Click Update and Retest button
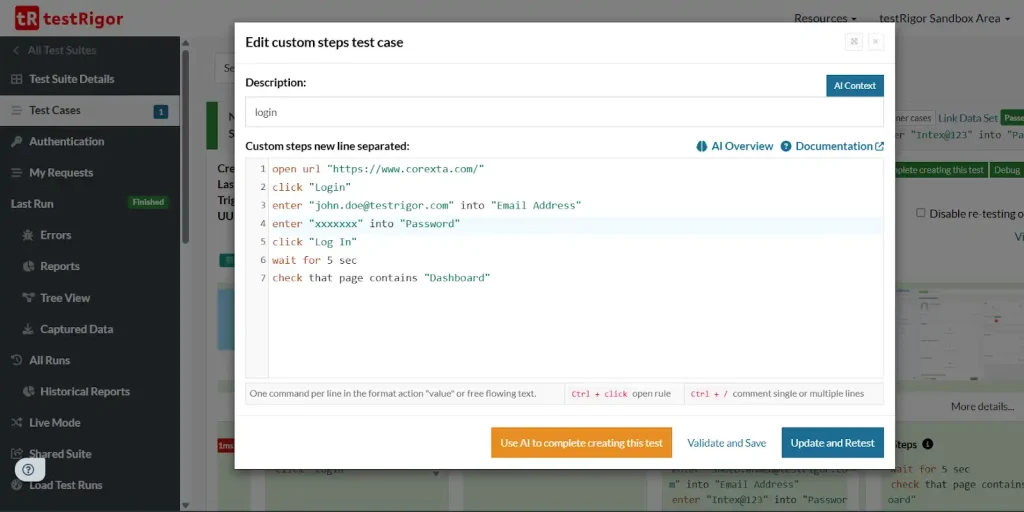The width and height of the screenshot is (1024, 512). click(833, 443)
